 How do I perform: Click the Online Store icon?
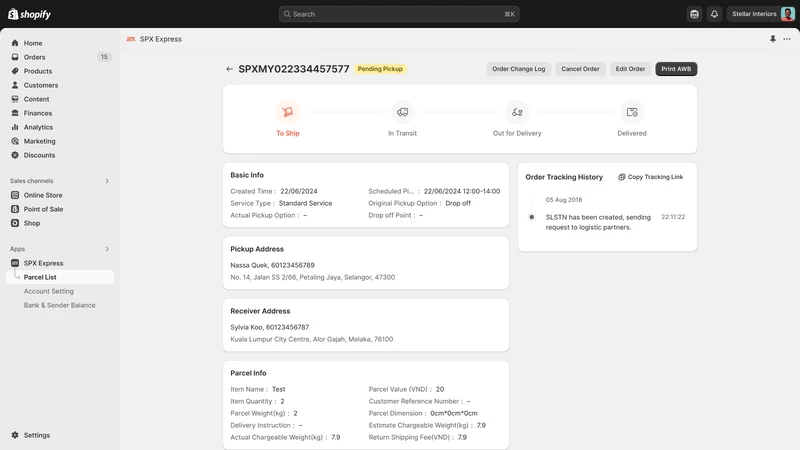(x=15, y=195)
